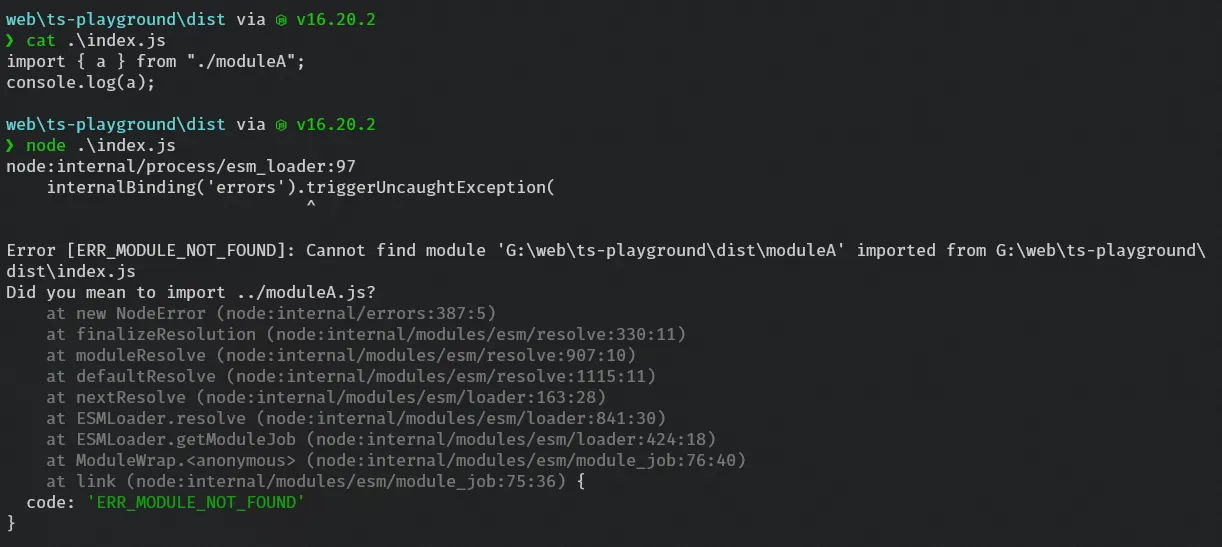Click the "Did you mean to import" suggestion line
The height and width of the screenshot is (547, 1222).
point(191,292)
